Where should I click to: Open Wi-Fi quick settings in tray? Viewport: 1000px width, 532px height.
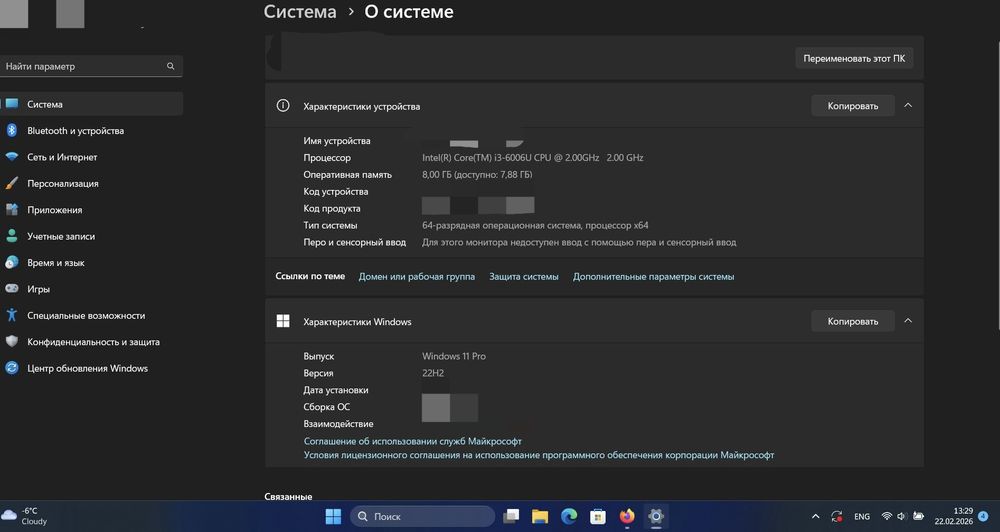886,517
